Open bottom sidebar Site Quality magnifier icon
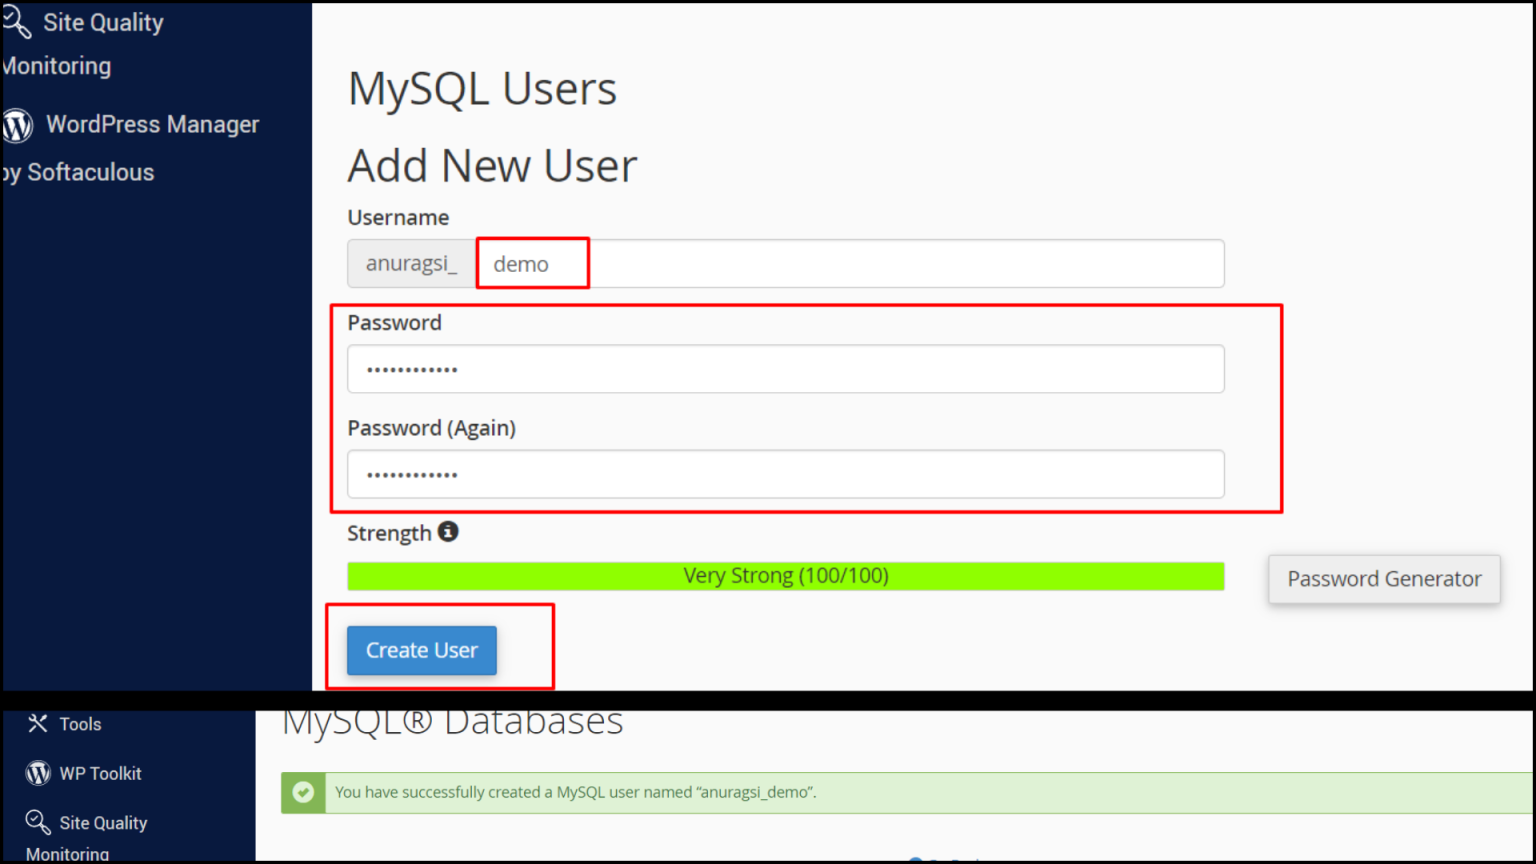 [x=38, y=822]
